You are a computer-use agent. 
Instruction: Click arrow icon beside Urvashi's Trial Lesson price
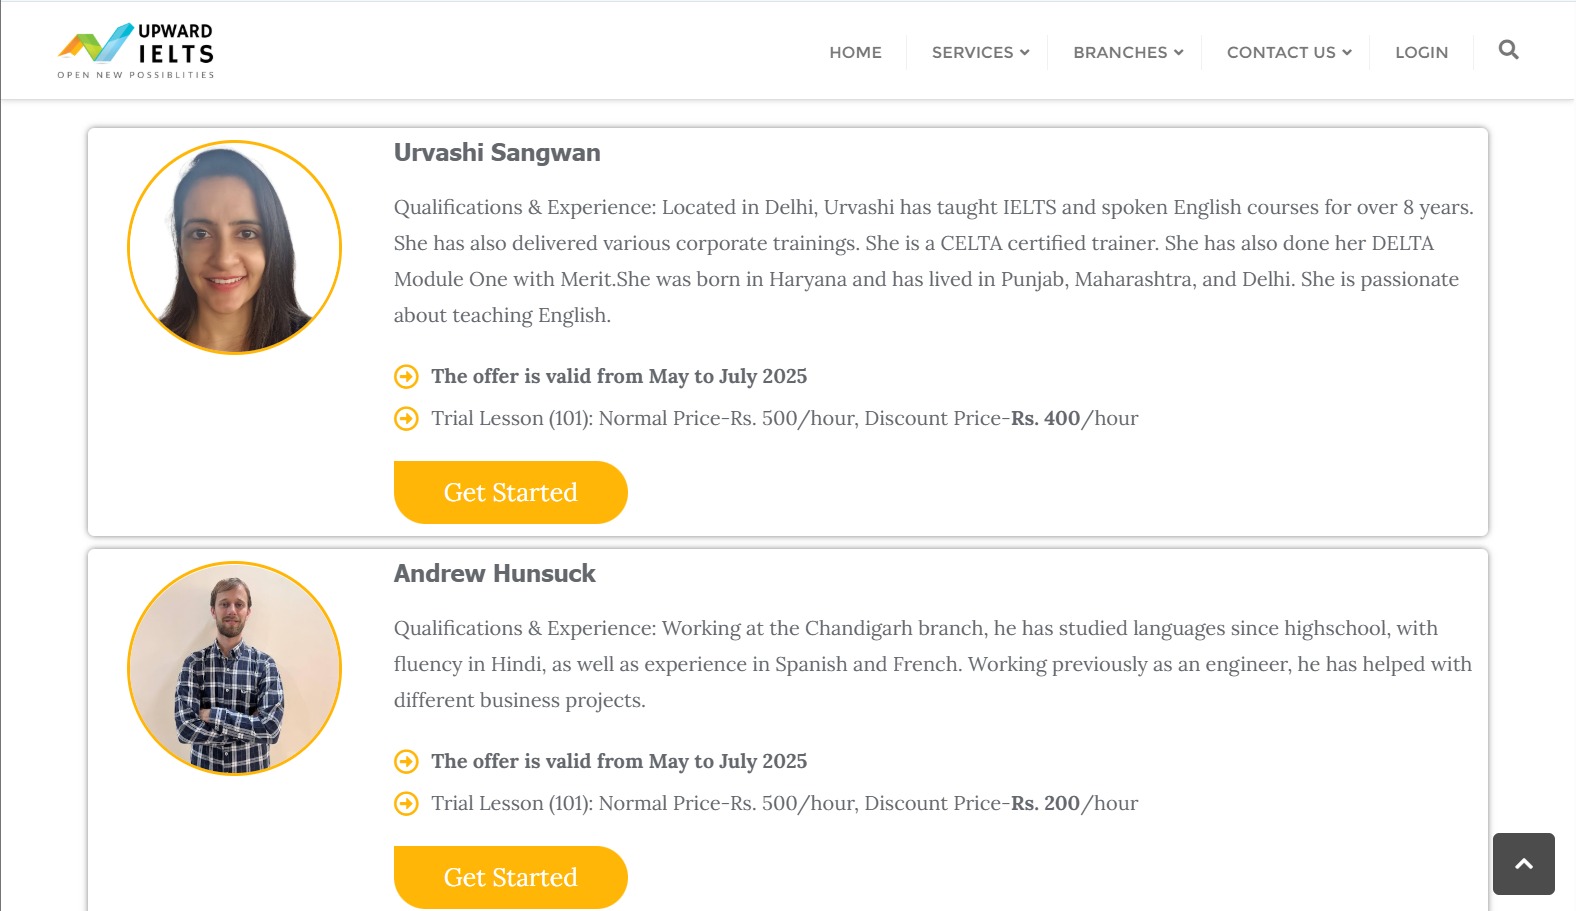point(406,419)
